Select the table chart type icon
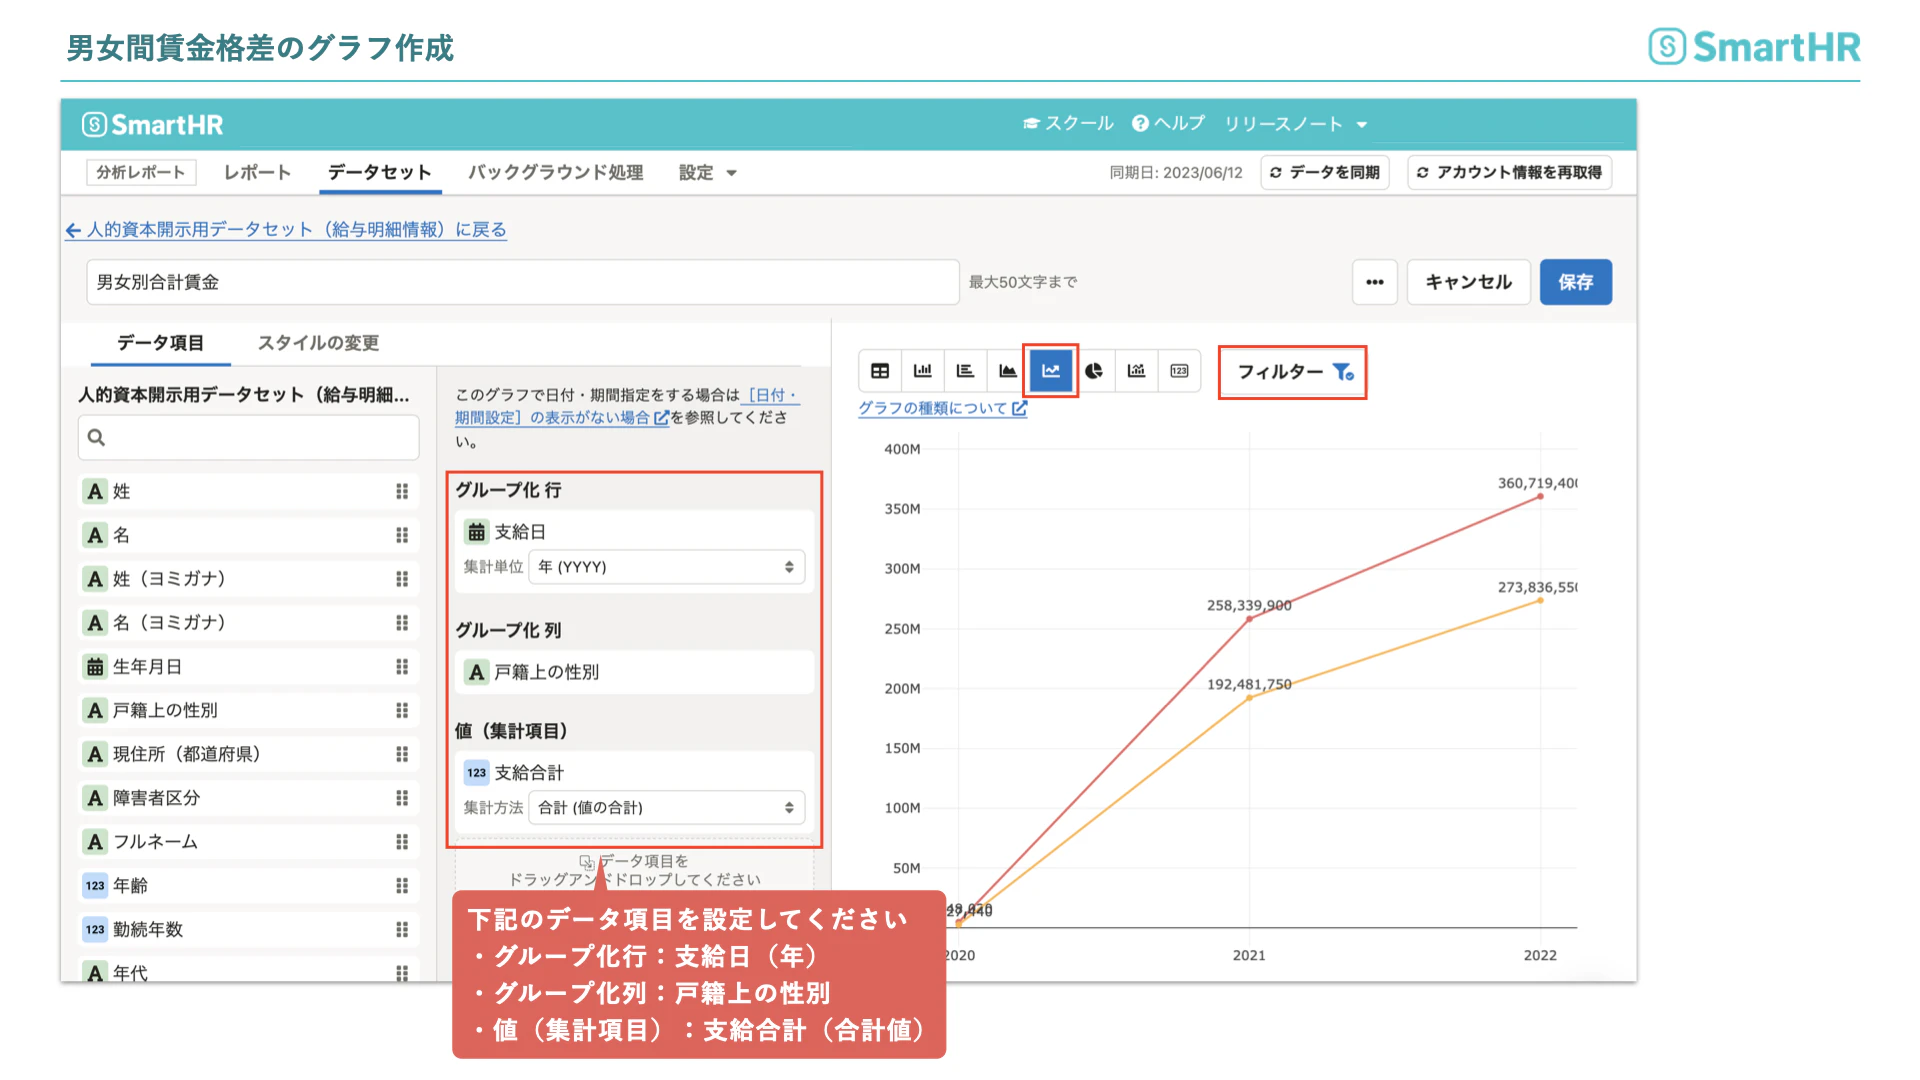1920x1080 pixels. coord(880,371)
